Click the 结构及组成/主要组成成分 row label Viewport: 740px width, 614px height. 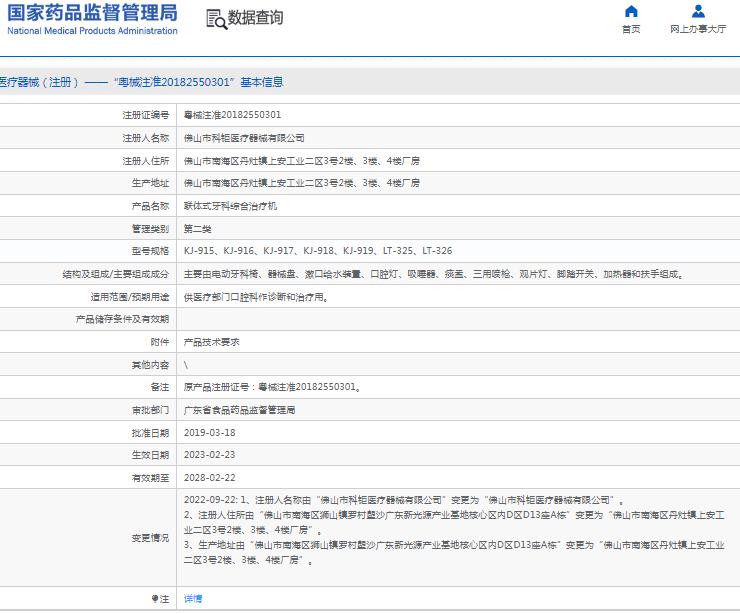[x=116, y=274]
